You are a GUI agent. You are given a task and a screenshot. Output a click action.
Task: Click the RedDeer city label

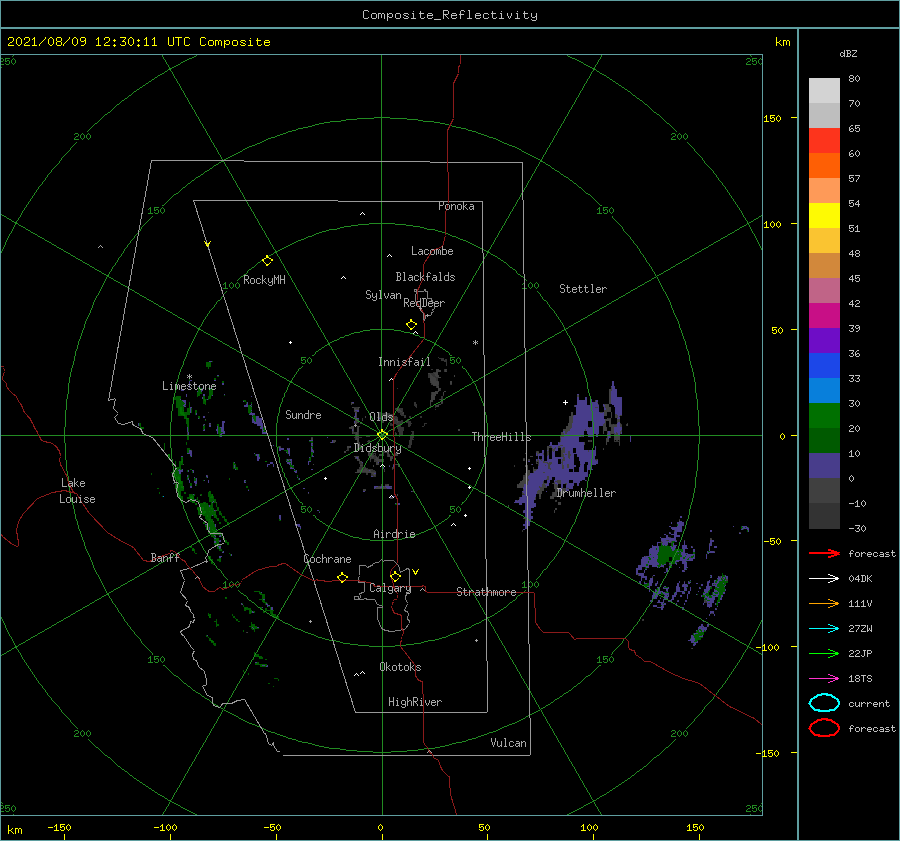coord(424,303)
